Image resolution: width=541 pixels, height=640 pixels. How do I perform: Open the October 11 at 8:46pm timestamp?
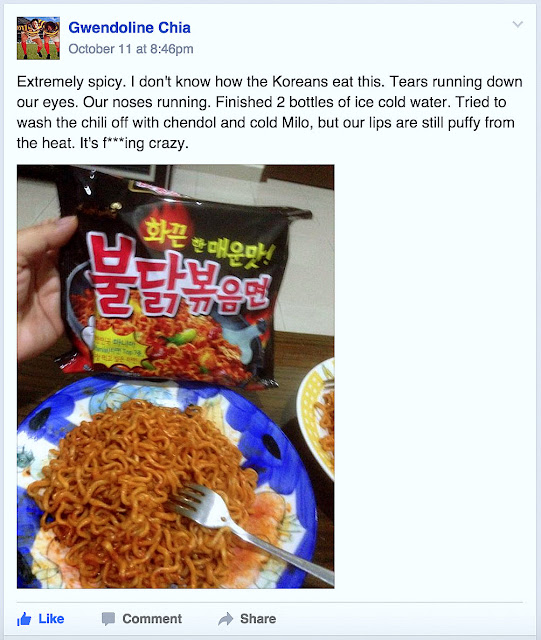coord(131,49)
